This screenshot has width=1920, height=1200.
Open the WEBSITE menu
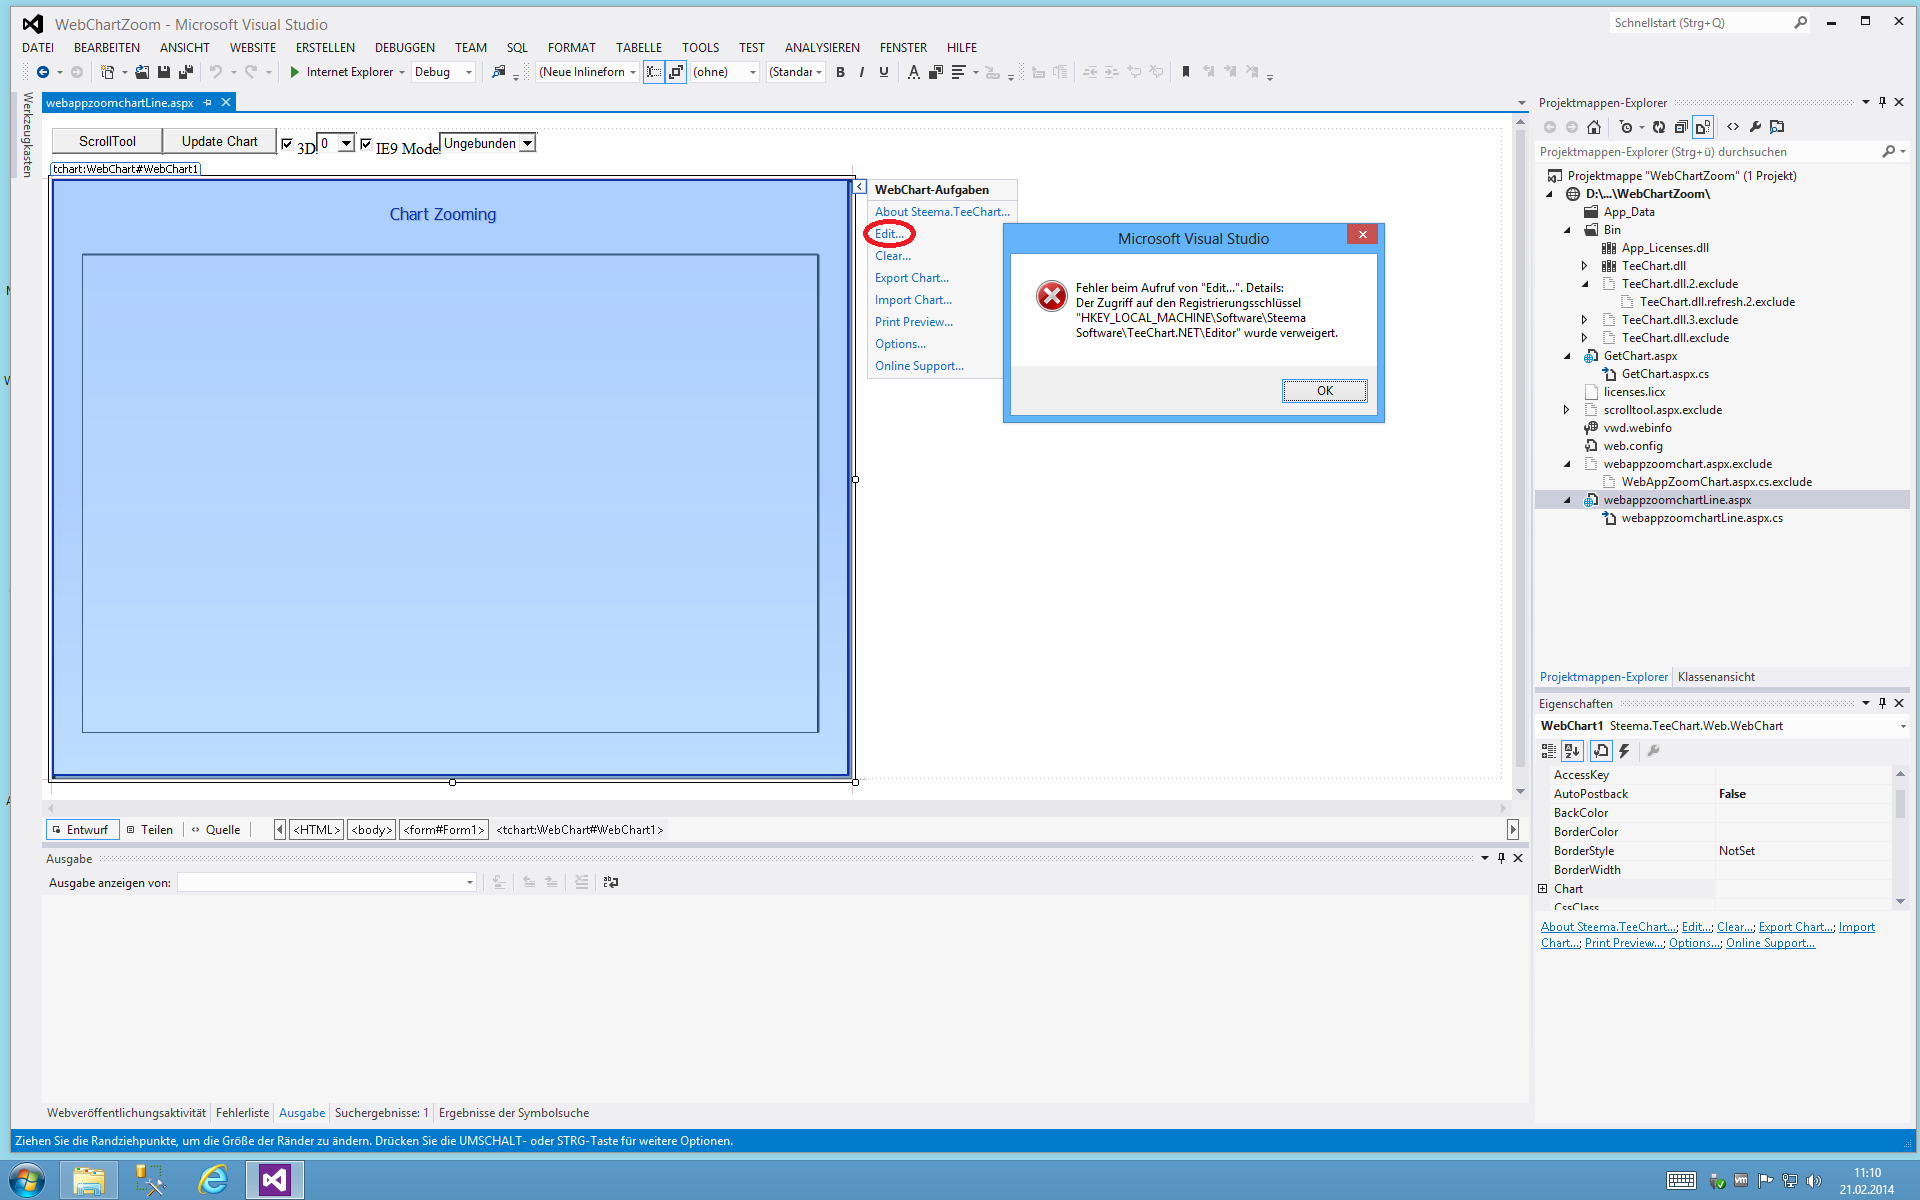[252, 47]
